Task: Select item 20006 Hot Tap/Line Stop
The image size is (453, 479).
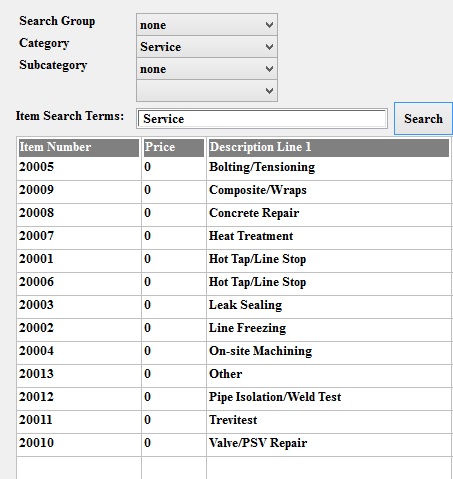Action: (x=234, y=282)
